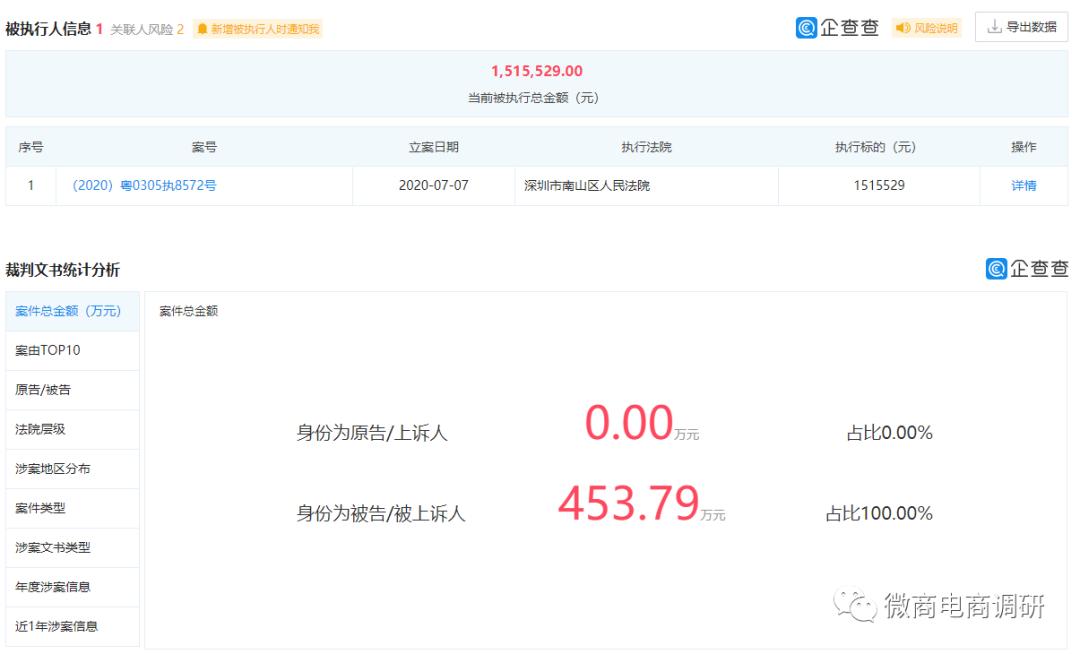Select the 近1年涉案信息 tab
The width and height of the screenshot is (1080, 654).
57,626
